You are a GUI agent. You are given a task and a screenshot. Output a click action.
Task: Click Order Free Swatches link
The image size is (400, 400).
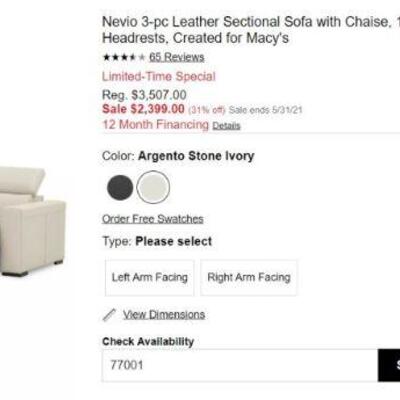point(153,219)
